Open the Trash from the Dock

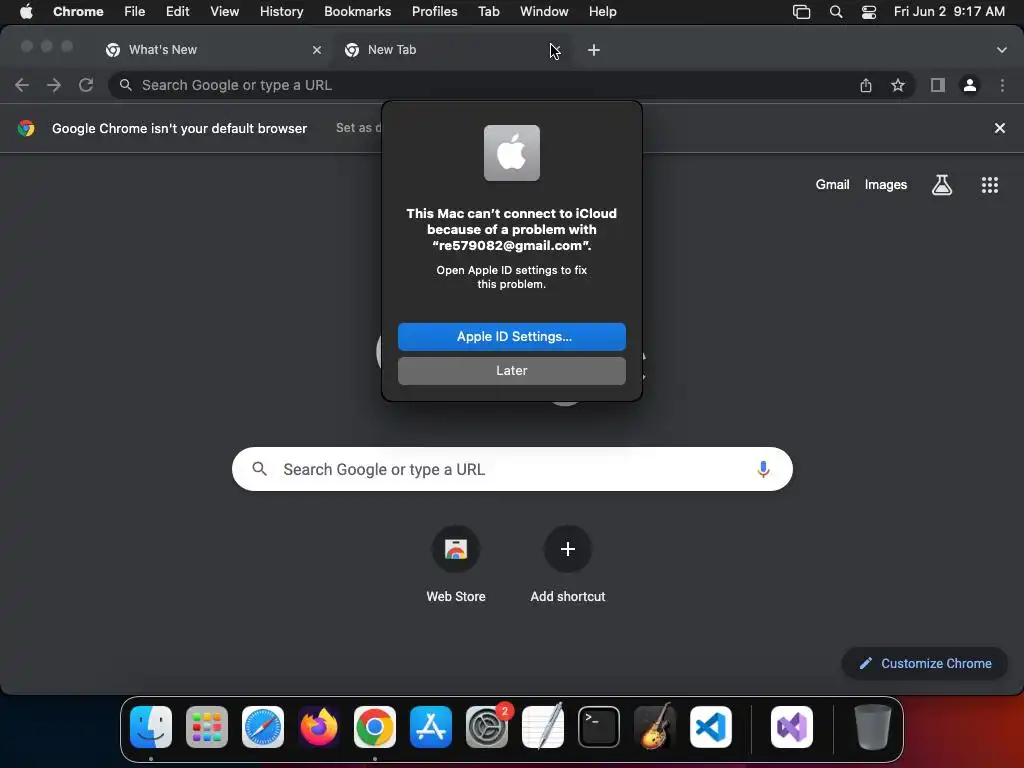[872, 727]
